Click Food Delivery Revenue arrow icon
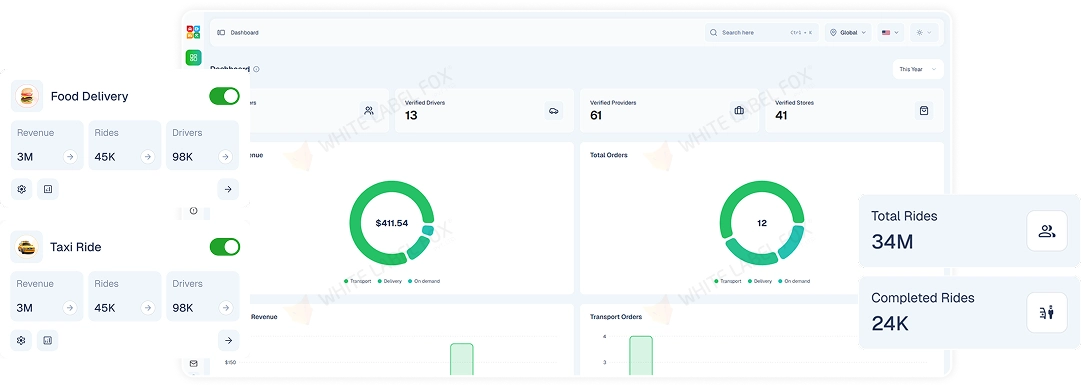This screenshot has width=1081, height=388. coord(70,157)
